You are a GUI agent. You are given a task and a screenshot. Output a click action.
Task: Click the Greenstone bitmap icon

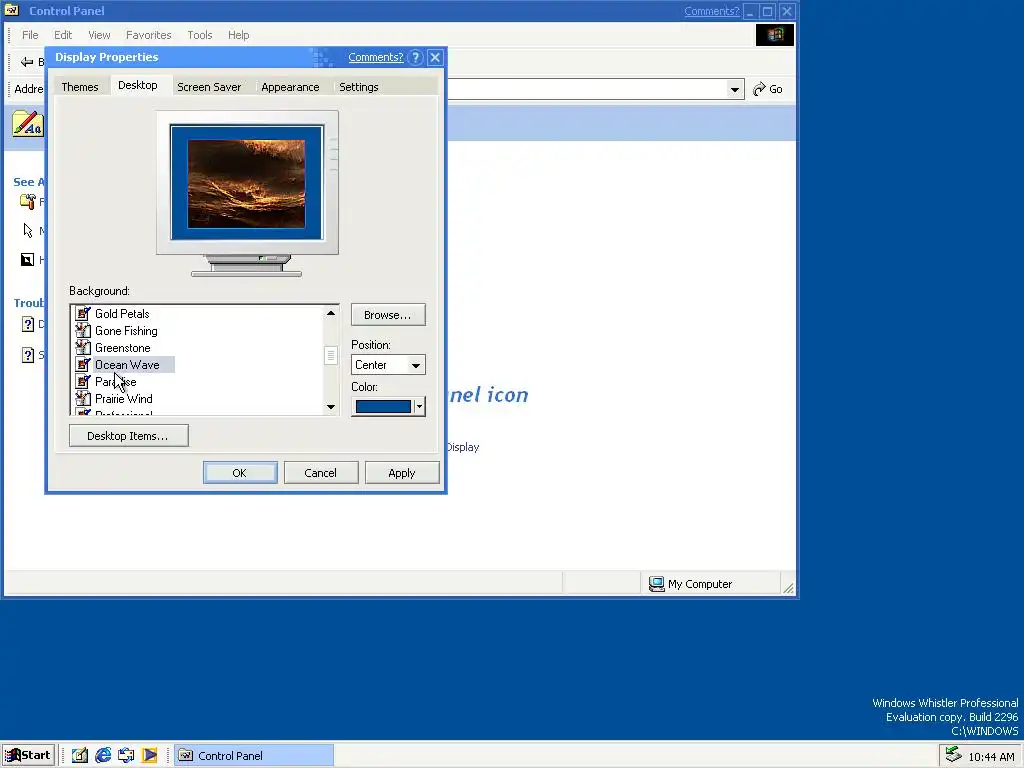click(x=83, y=347)
